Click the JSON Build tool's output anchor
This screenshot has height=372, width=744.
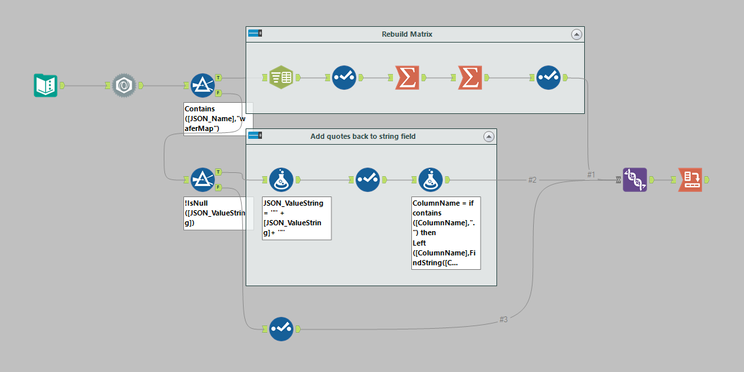(707, 179)
